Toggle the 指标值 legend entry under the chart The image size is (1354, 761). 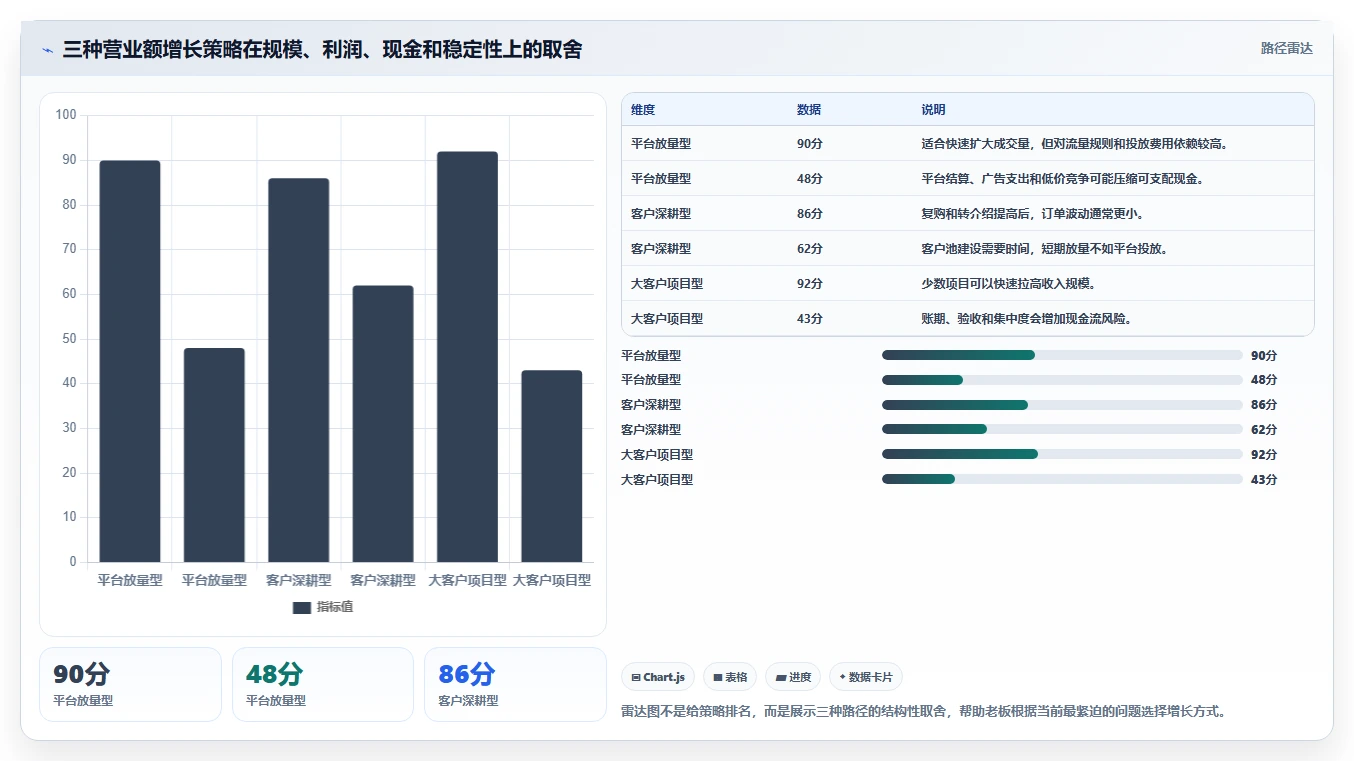click(323, 607)
